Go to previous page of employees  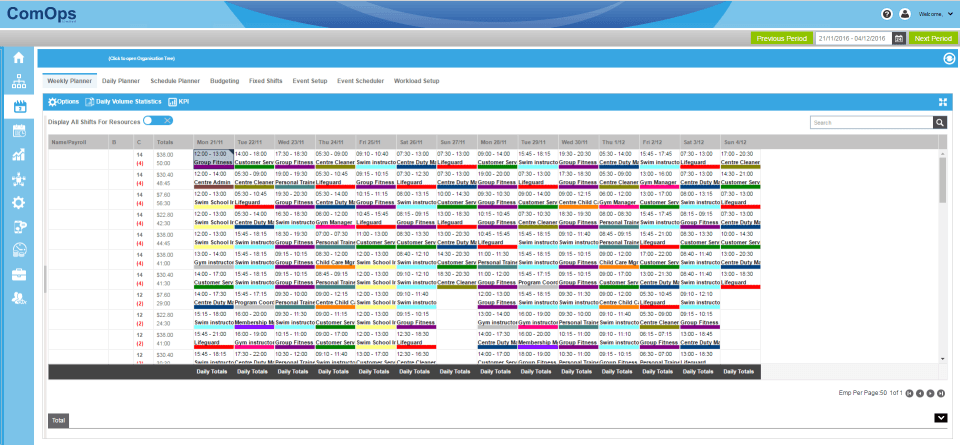(920, 394)
